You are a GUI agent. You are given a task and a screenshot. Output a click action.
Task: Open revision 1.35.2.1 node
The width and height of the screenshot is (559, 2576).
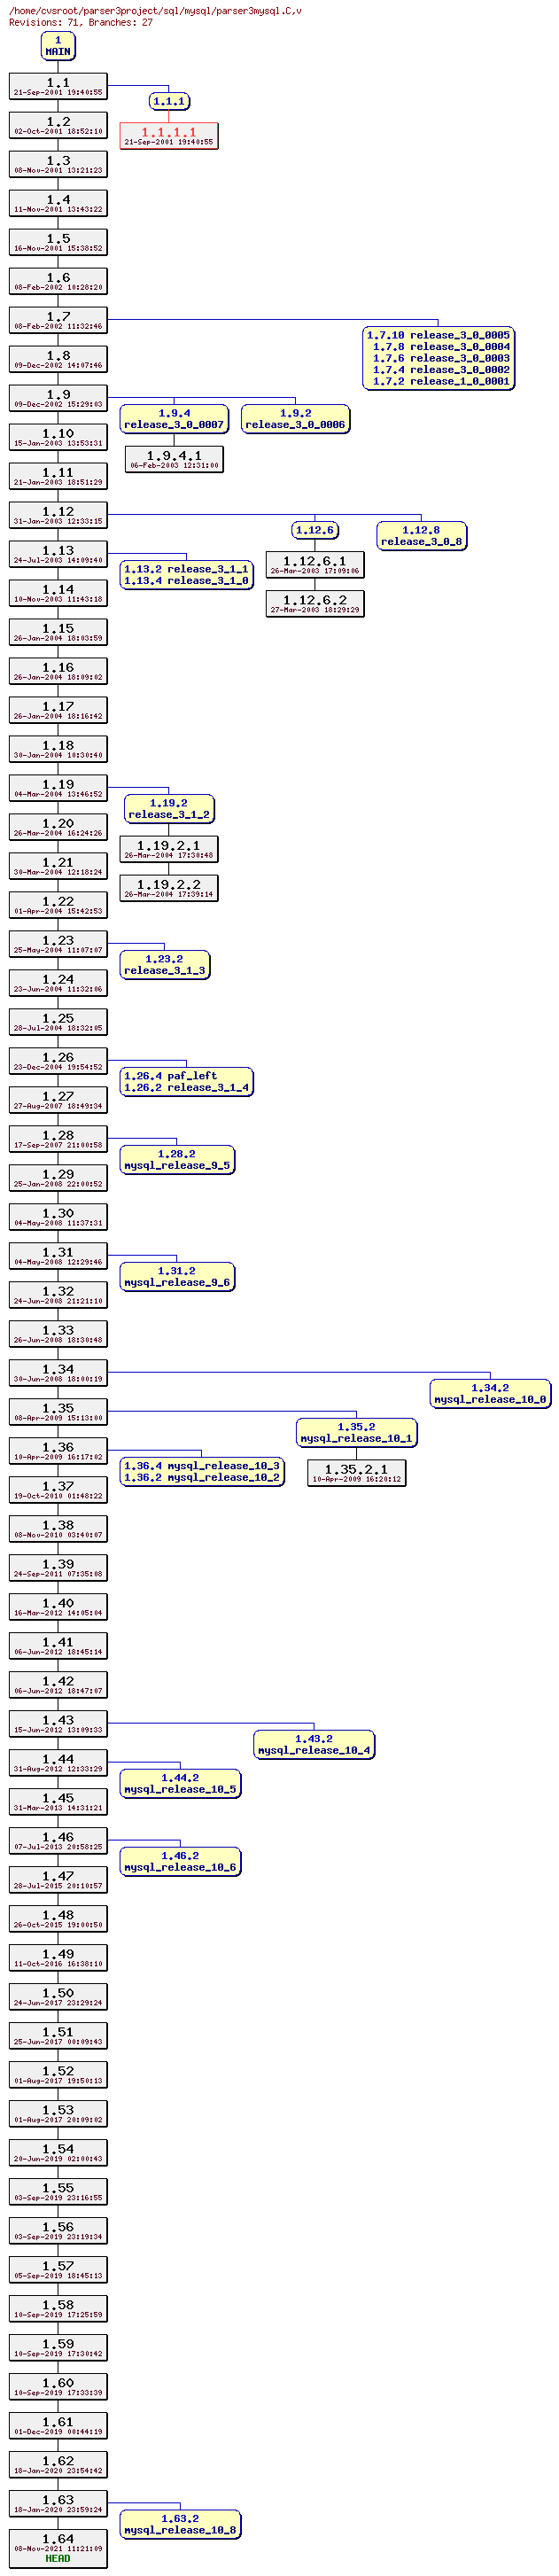pos(356,1473)
